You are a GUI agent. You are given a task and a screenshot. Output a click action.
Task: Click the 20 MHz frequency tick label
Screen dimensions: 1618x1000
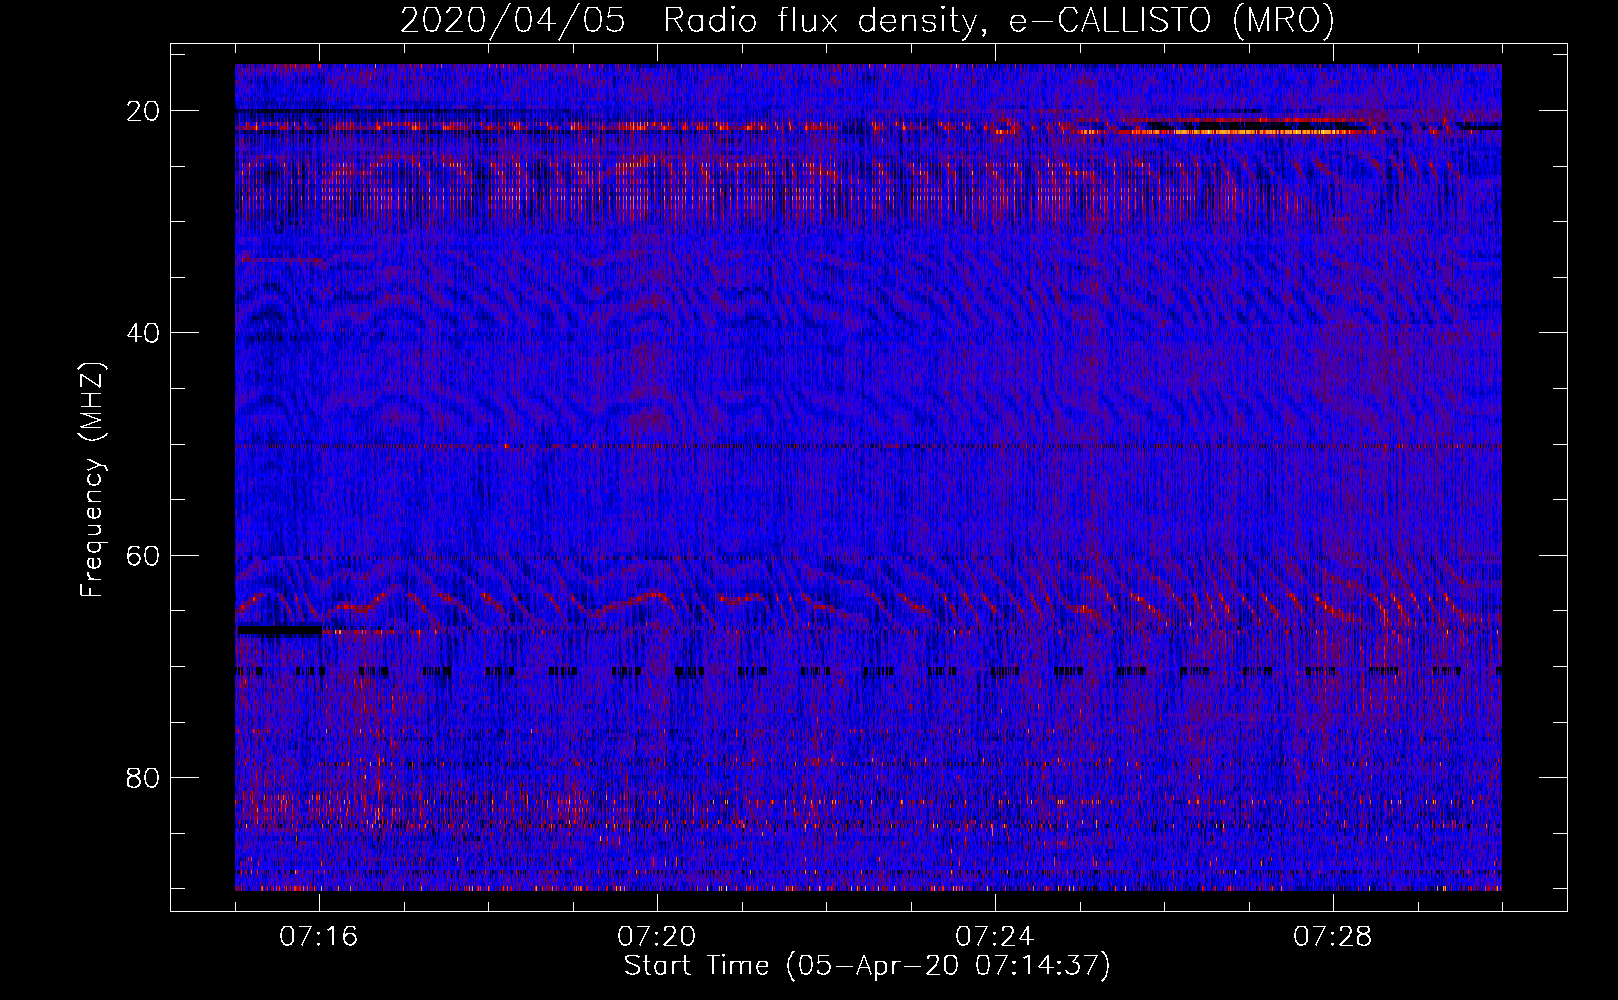coord(143,111)
